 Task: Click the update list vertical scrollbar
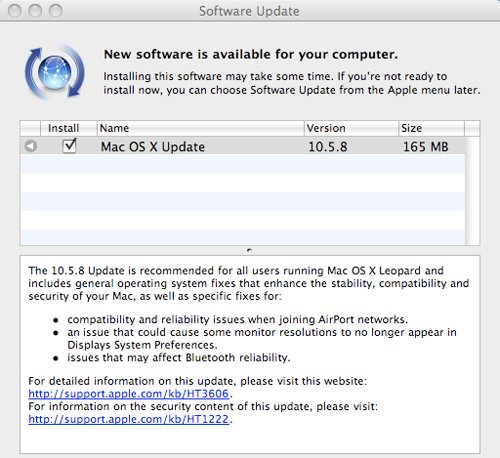(x=472, y=191)
